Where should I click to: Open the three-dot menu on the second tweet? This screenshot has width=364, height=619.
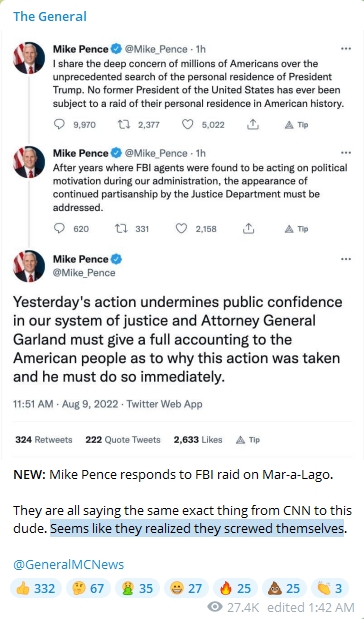346,153
